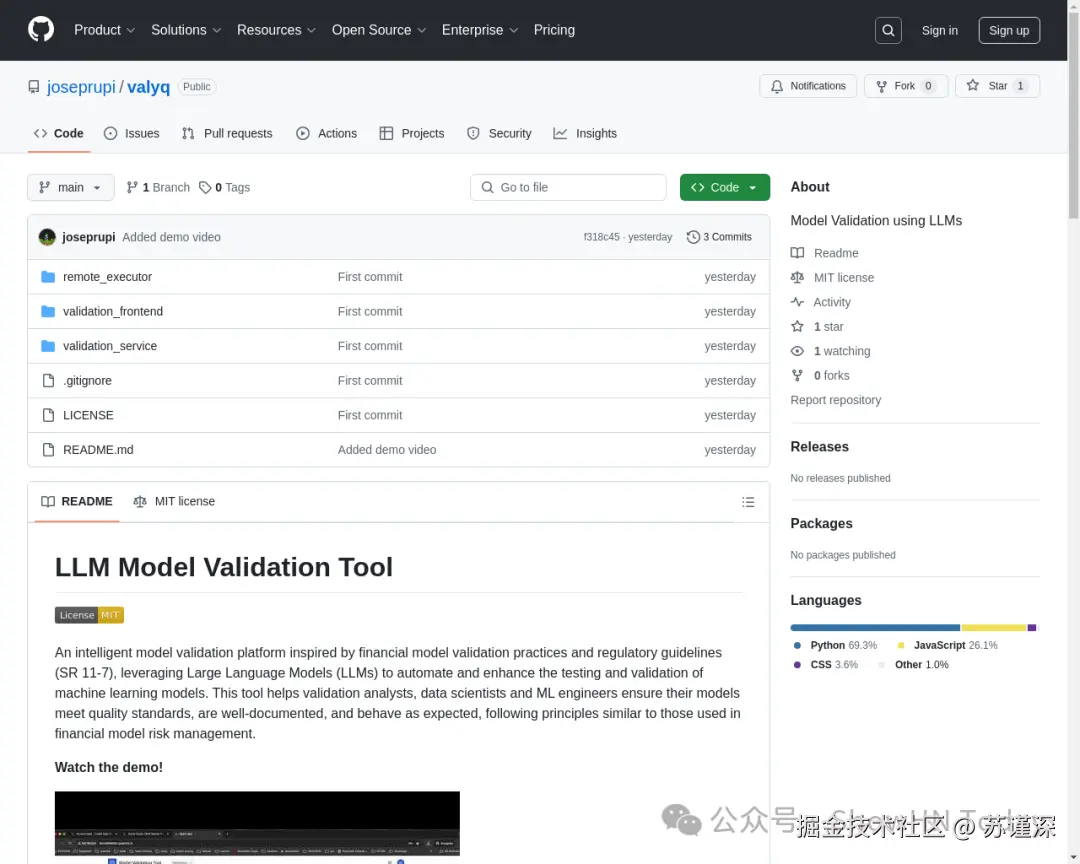
Task: Open the README outline list icon
Action: tap(747, 502)
